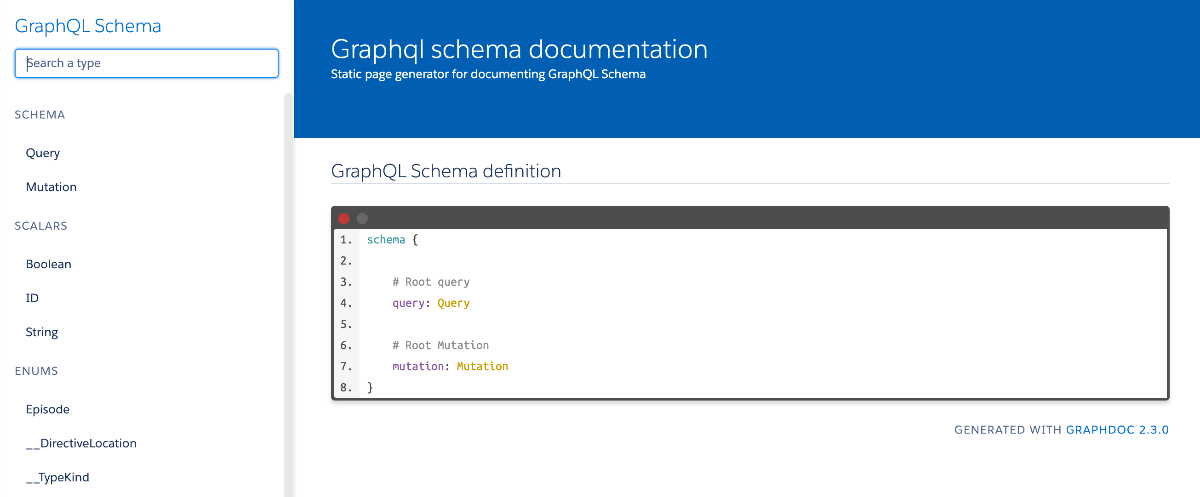
Task: Click the purple 'mutation:' field name
Action: (x=421, y=366)
